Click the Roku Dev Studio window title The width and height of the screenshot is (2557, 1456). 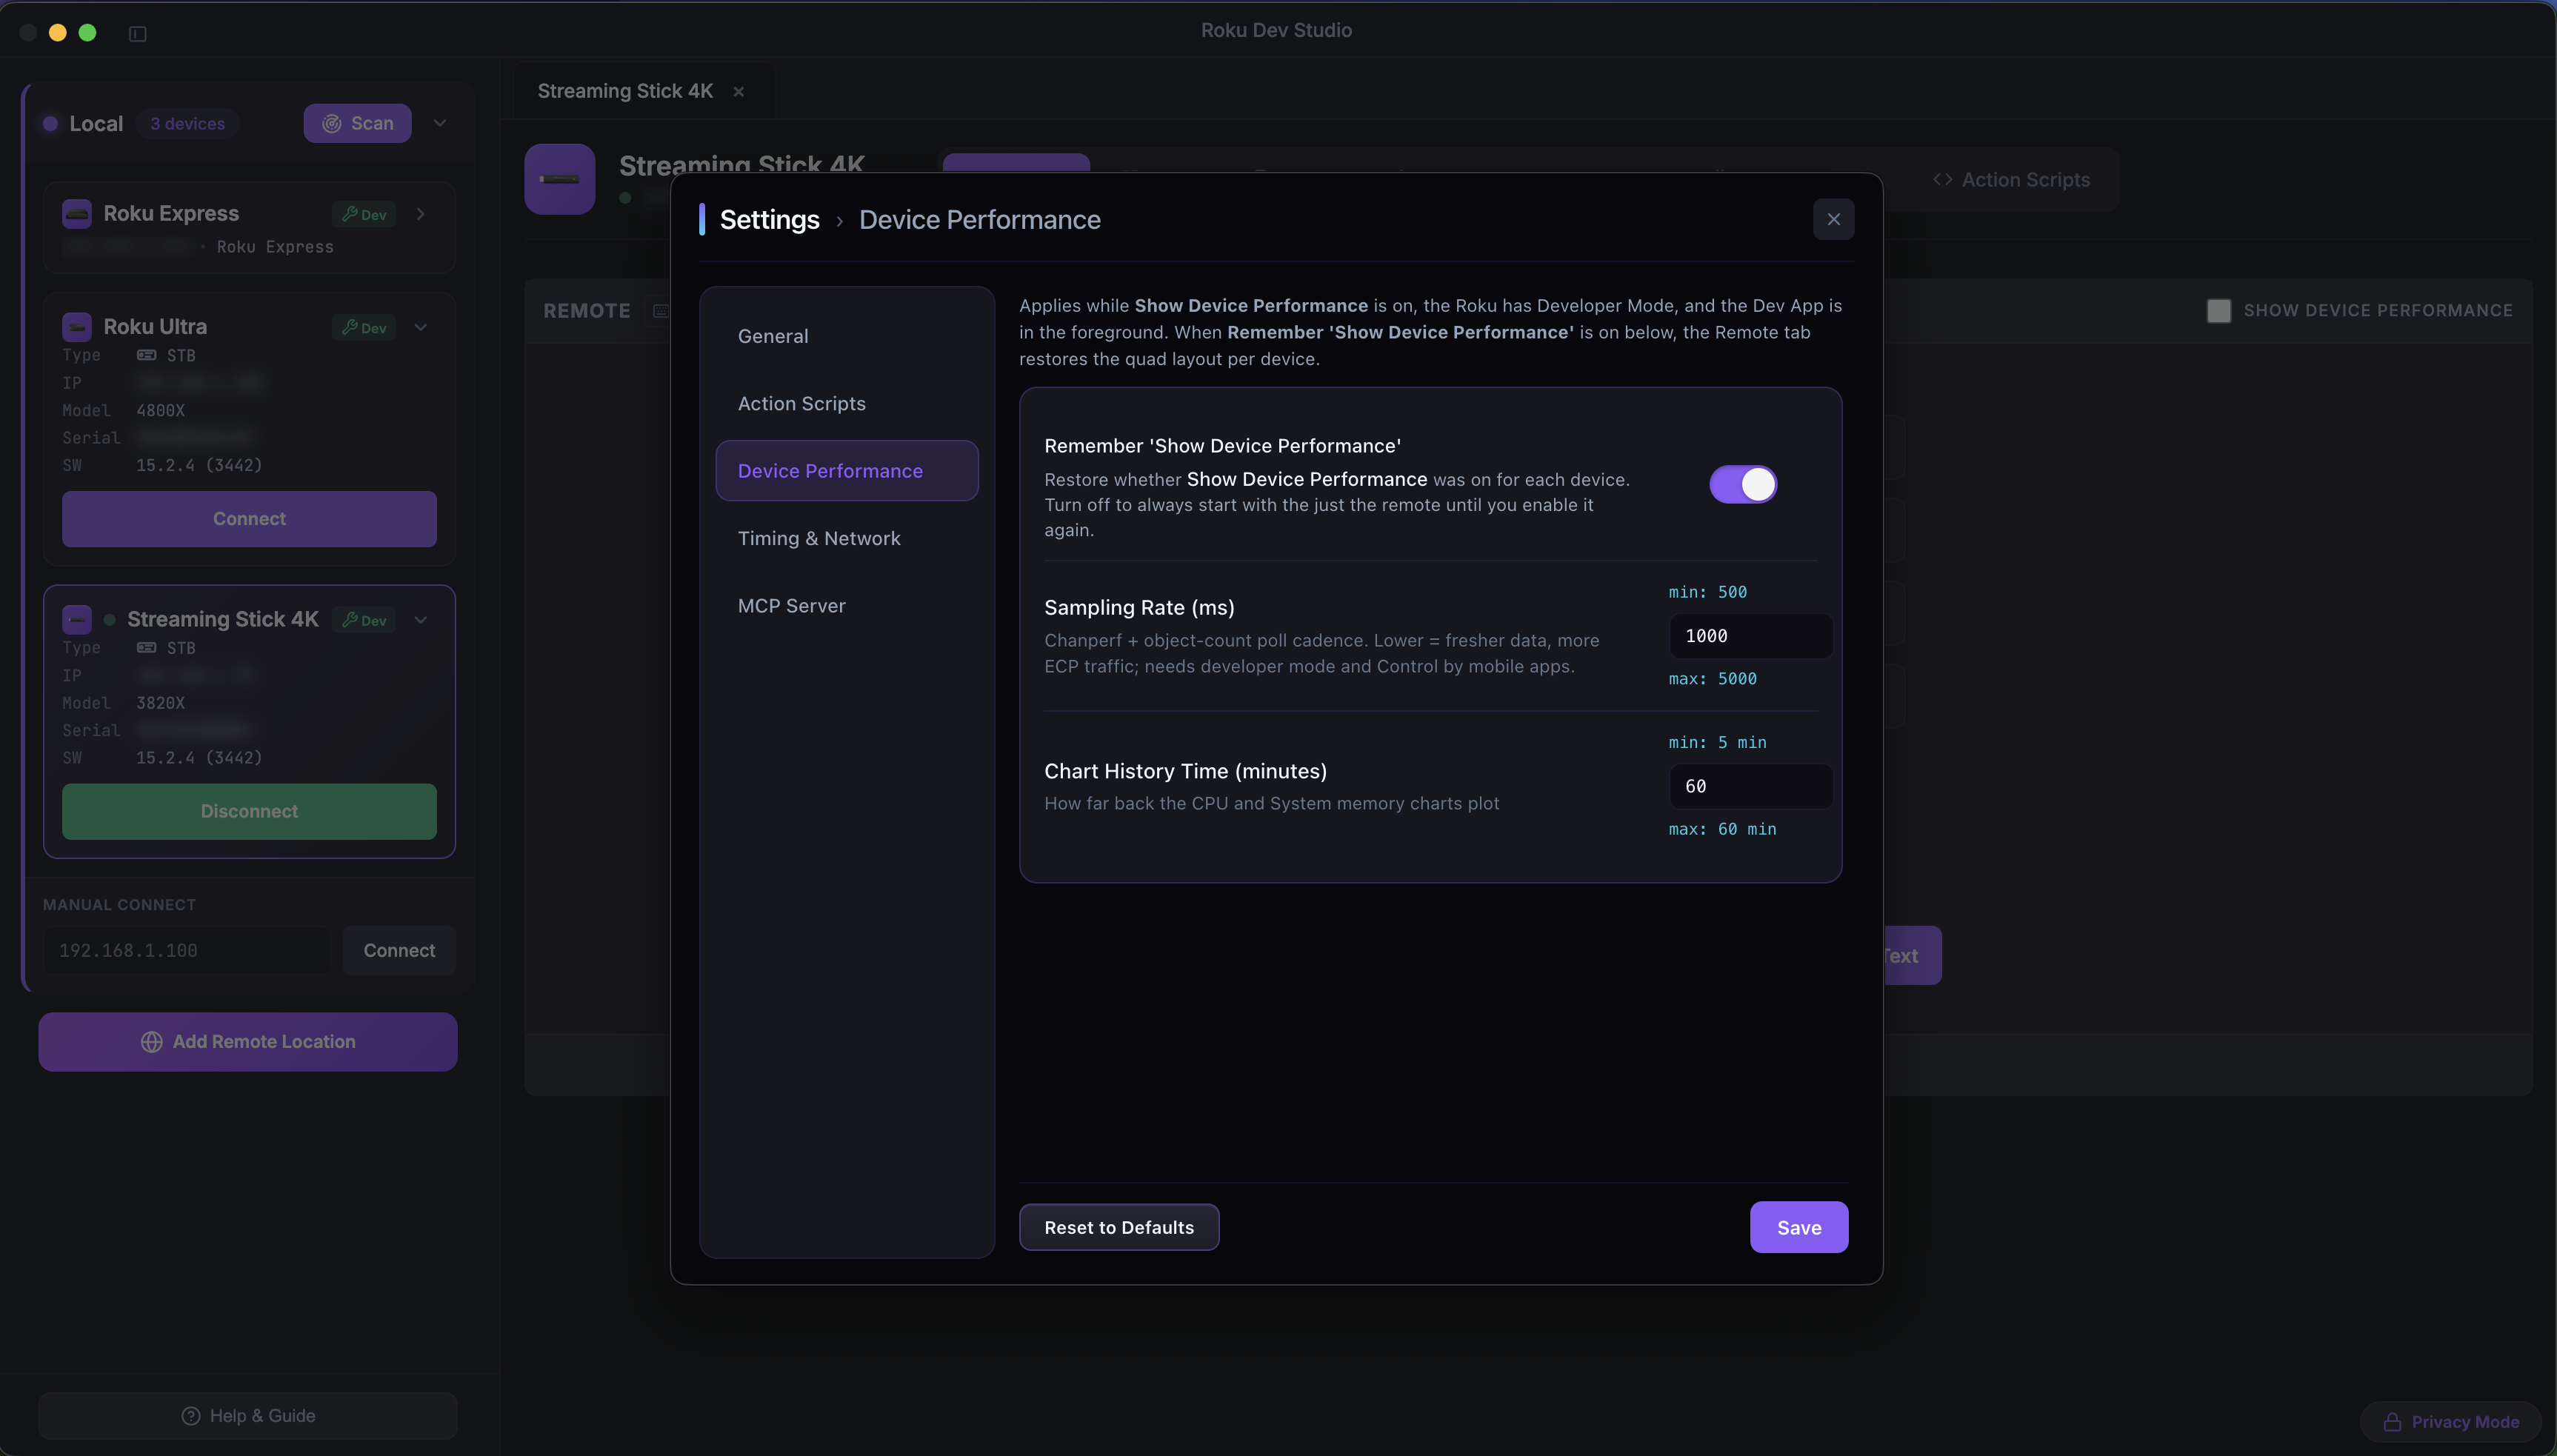1276,30
